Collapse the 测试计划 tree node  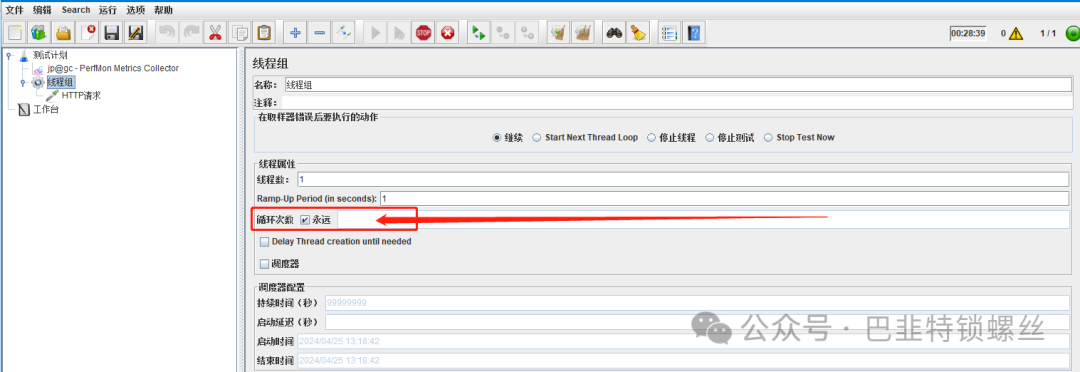pyautogui.click(x=9, y=55)
